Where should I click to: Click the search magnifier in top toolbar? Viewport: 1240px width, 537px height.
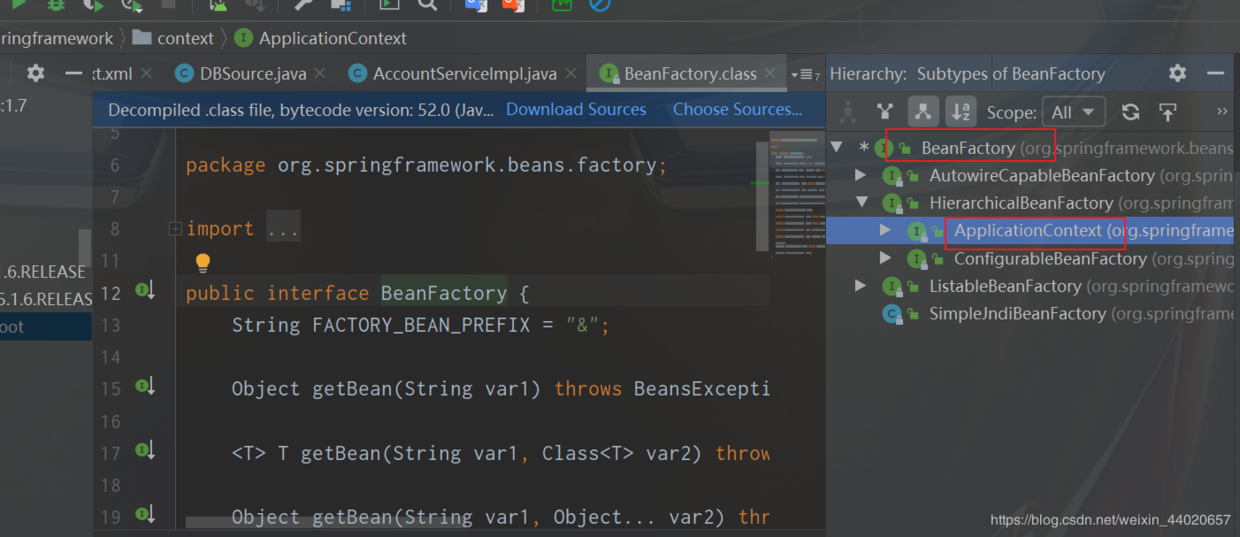(427, 4)
